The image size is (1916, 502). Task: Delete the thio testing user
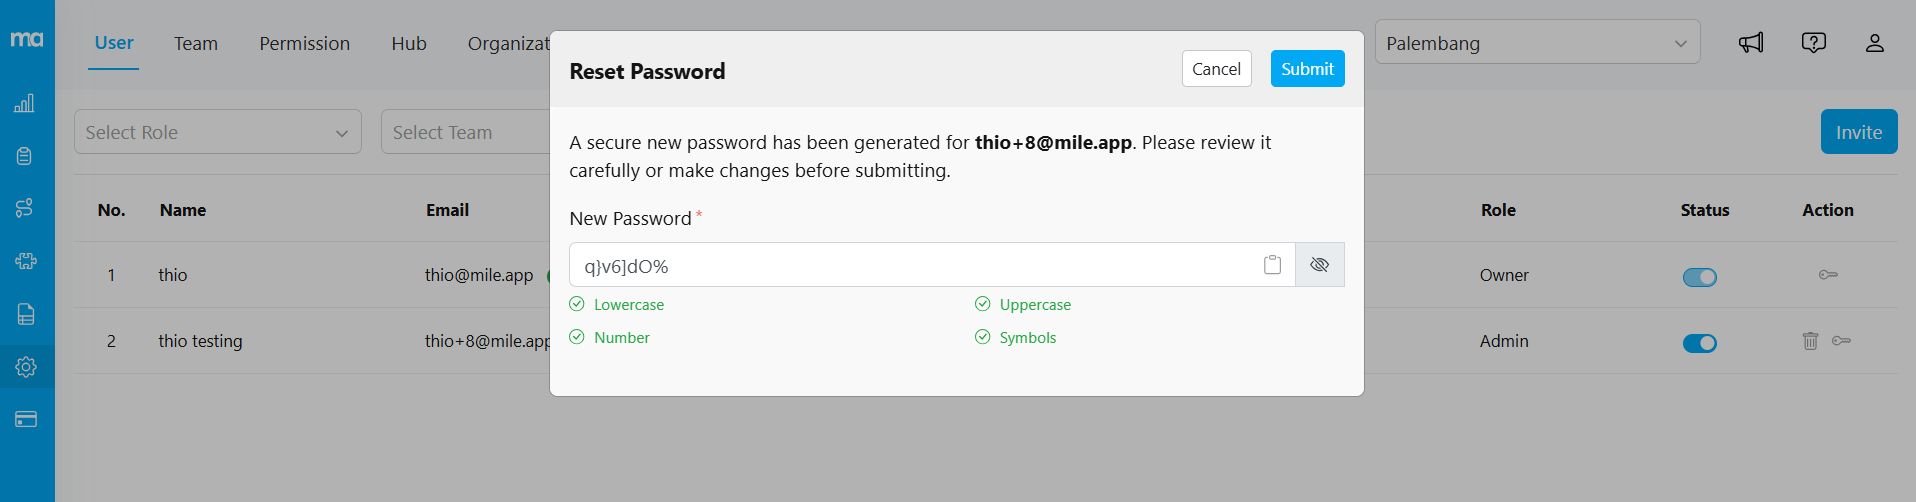coord(1810,341)
